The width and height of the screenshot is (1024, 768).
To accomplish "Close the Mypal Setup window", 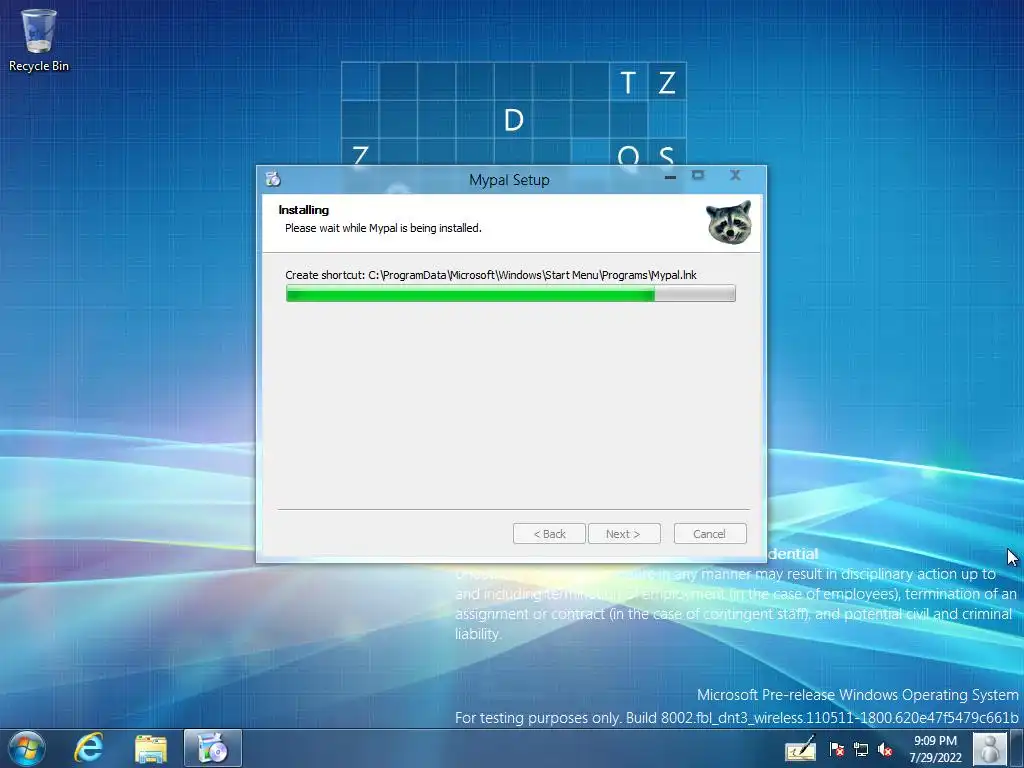I will (x=735, y=175).
